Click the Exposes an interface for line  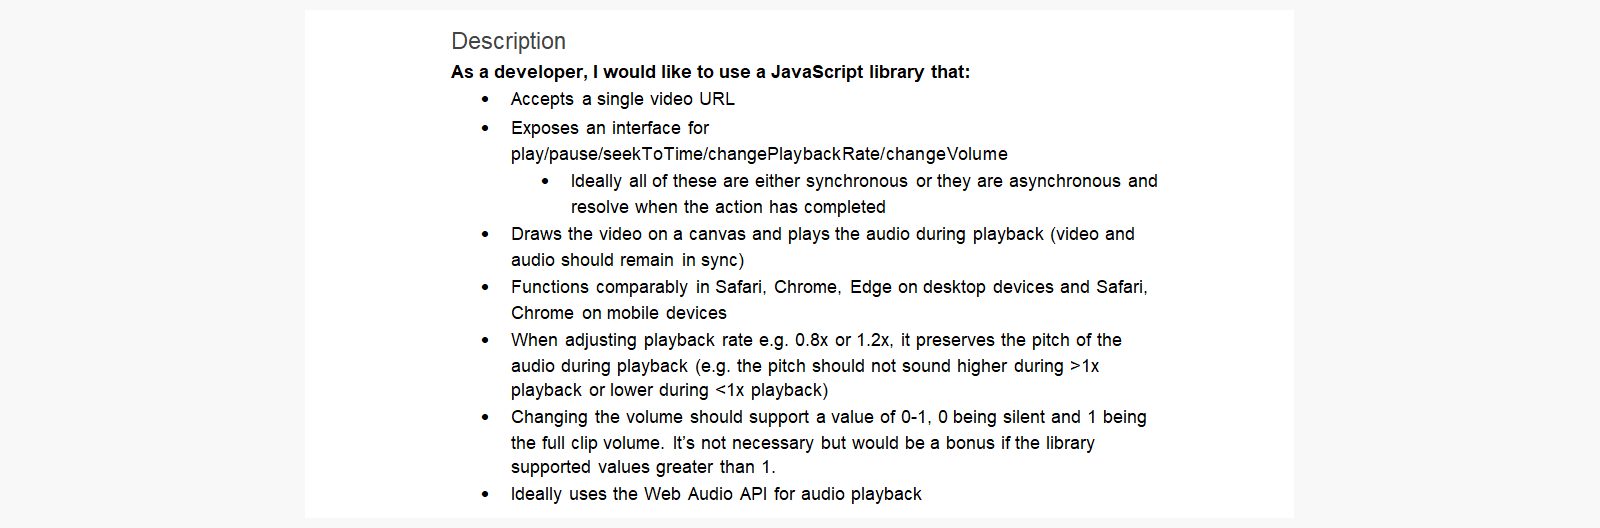[x=609, y=128]
